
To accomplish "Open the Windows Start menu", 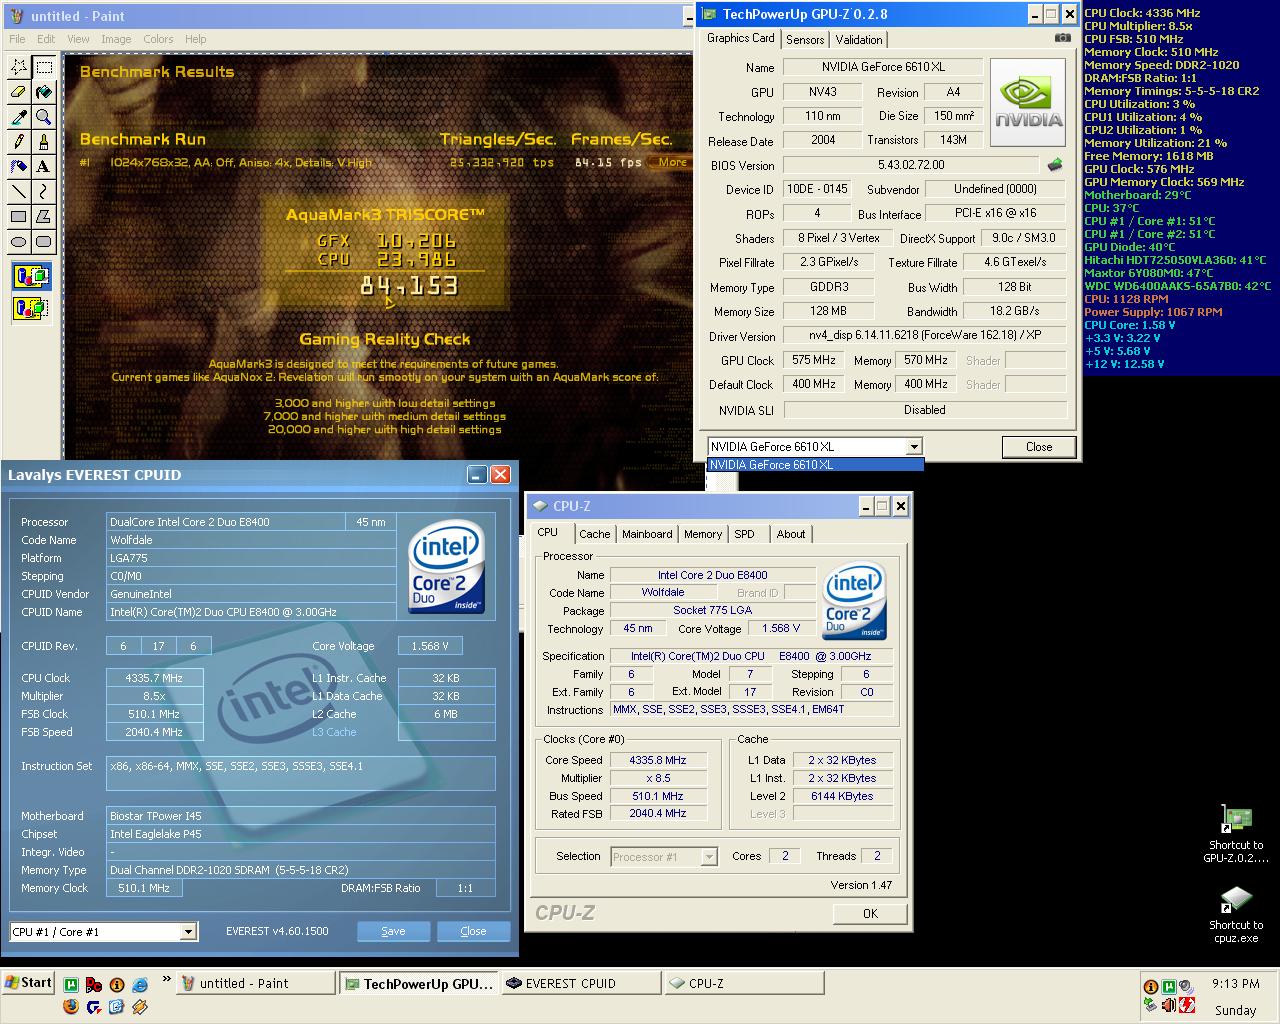I will (x=28, y=983).
